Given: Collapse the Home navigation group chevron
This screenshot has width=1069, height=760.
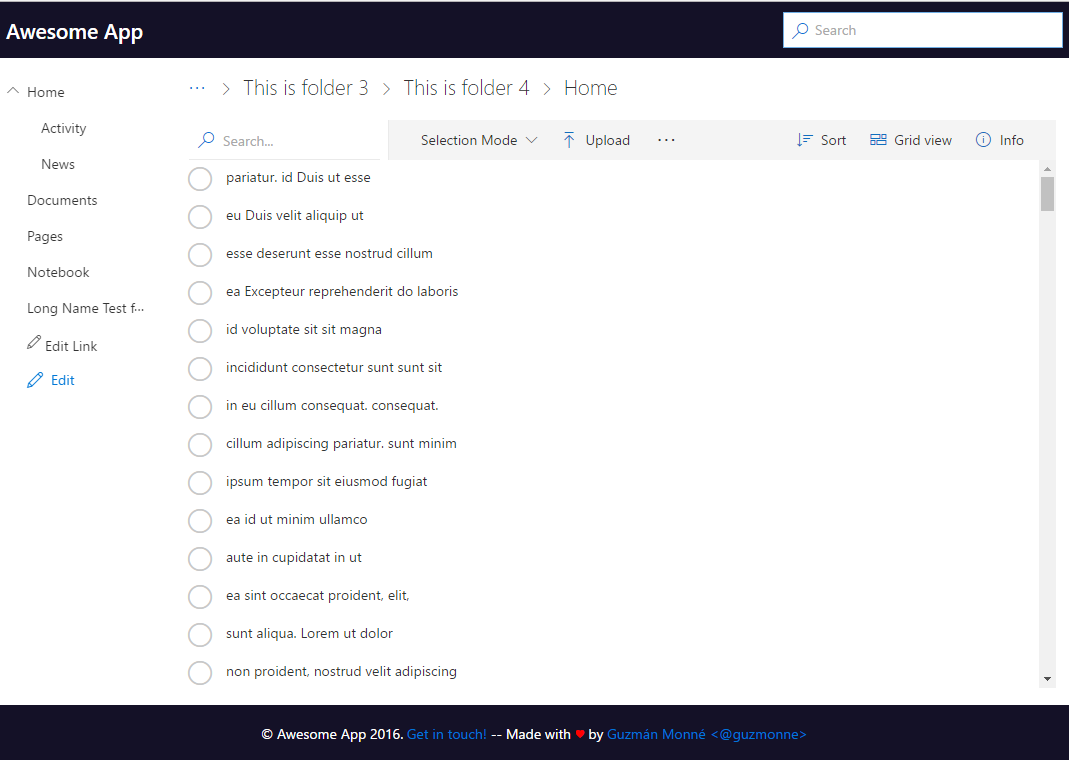Looking at the screenshot, I should coord(13,91).
